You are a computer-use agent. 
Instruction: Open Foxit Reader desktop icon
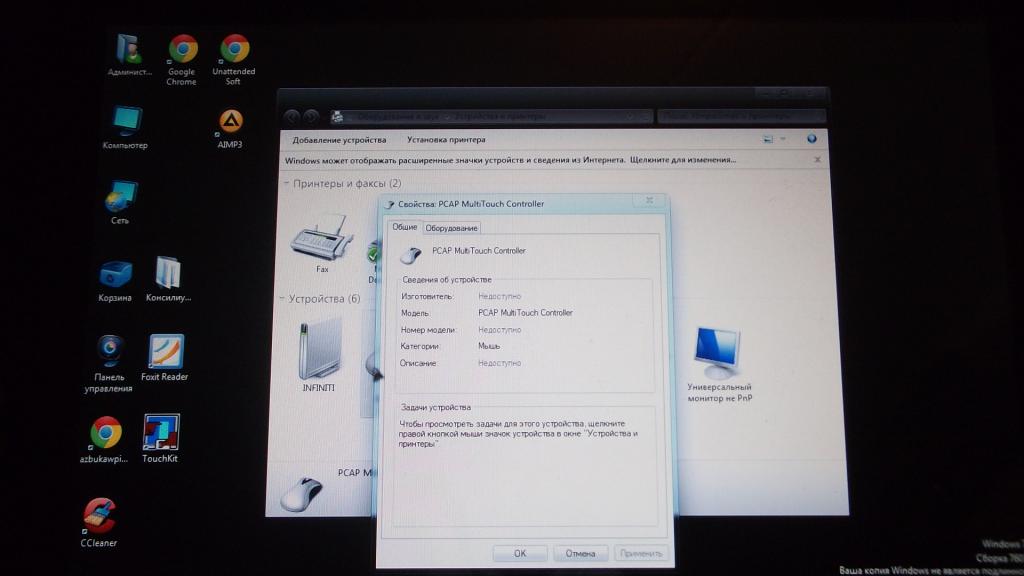(x=166, y=353)
